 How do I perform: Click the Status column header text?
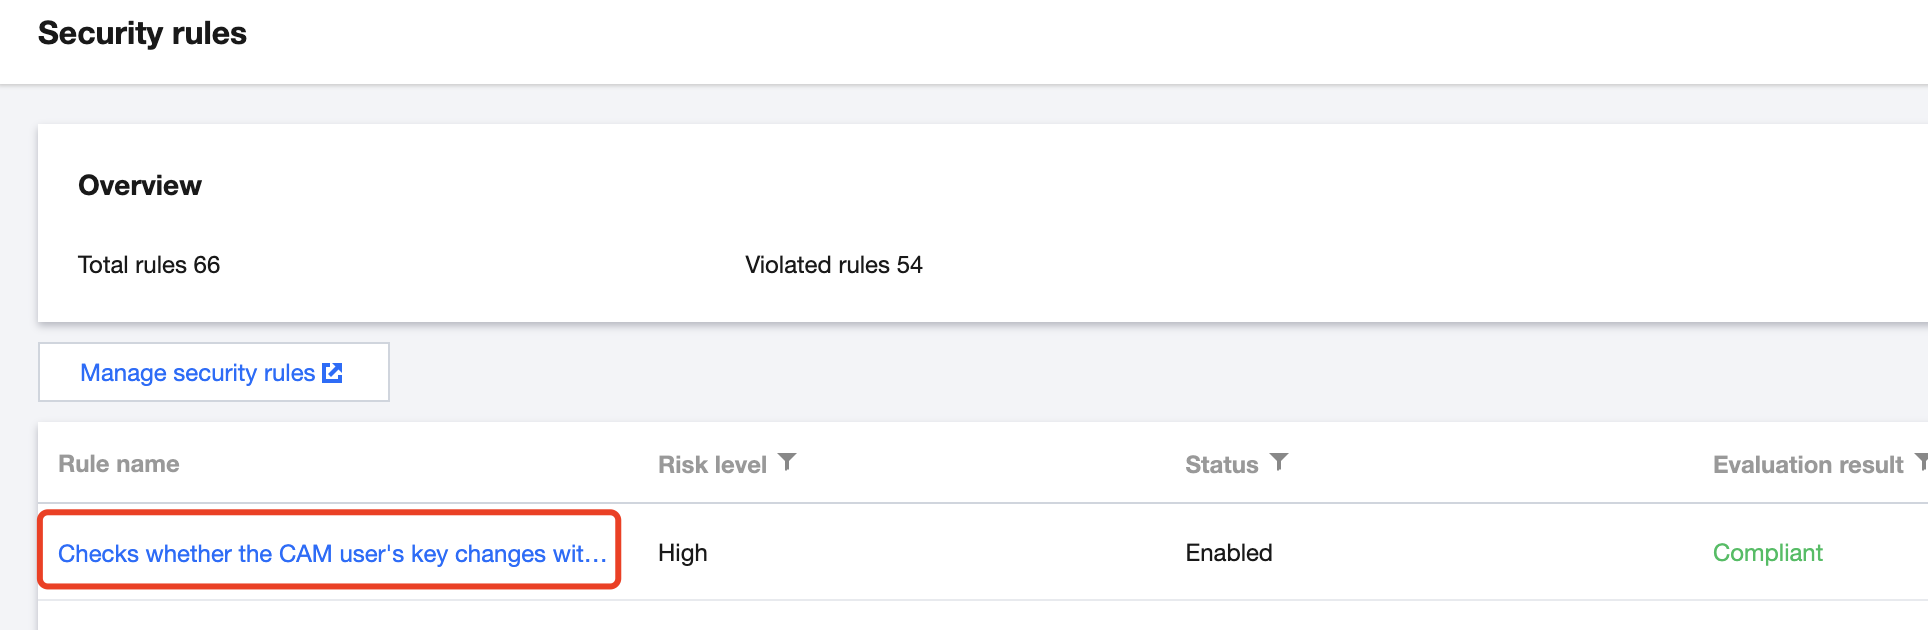tap(1221, 465)
